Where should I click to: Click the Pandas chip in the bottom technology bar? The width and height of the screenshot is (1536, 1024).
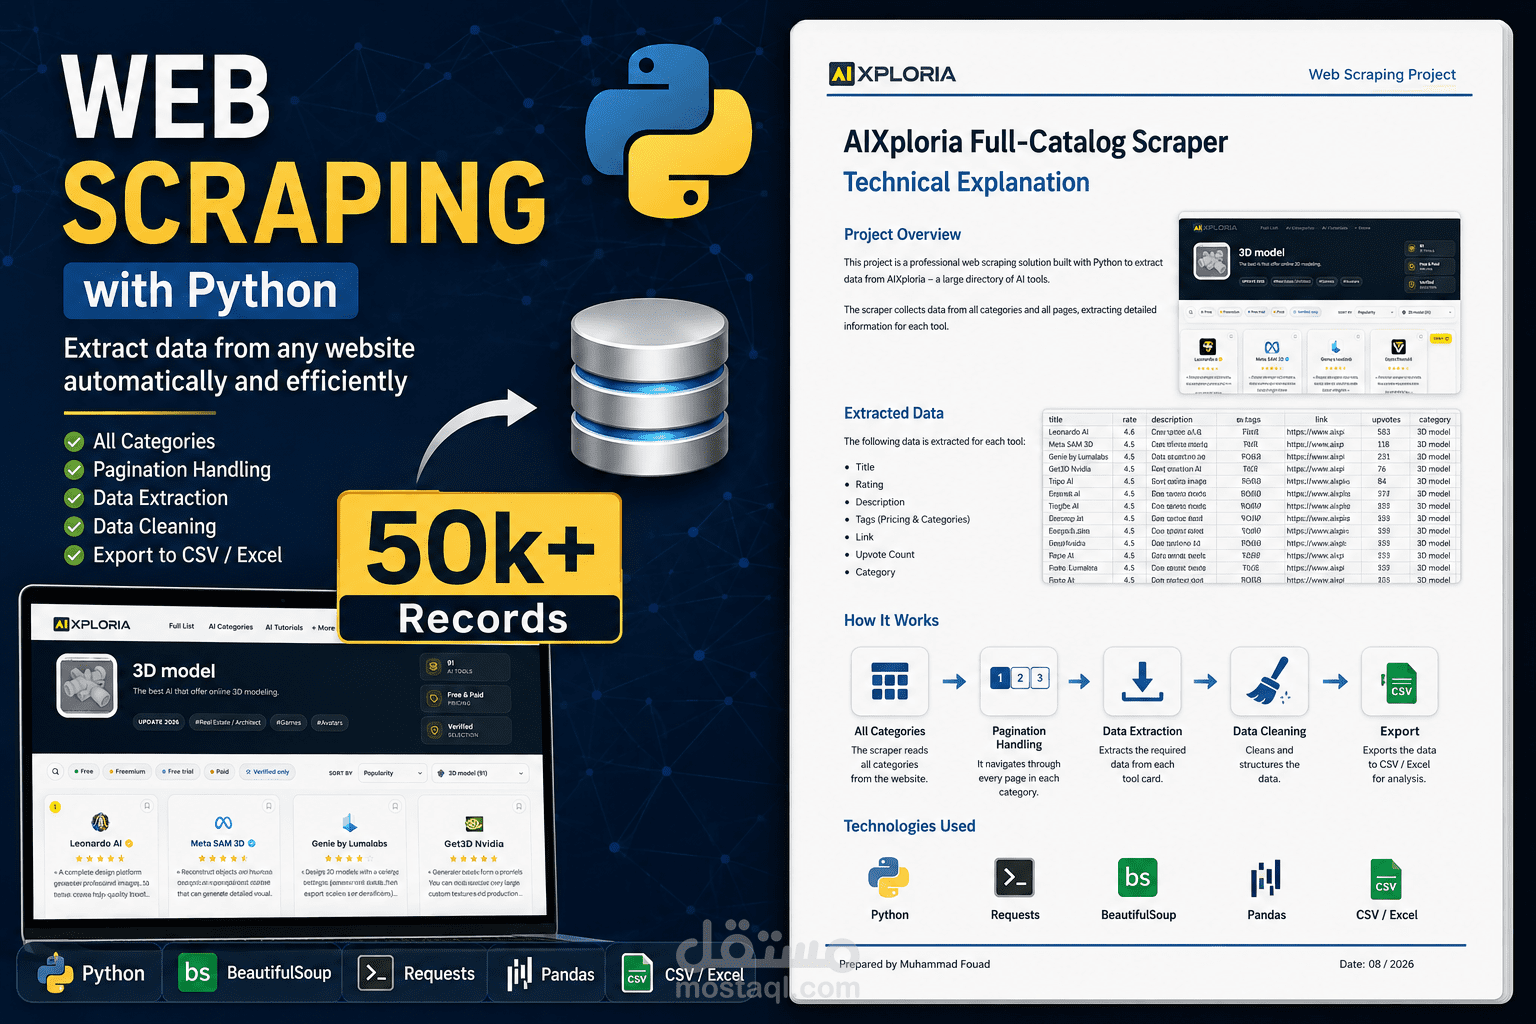548,973
